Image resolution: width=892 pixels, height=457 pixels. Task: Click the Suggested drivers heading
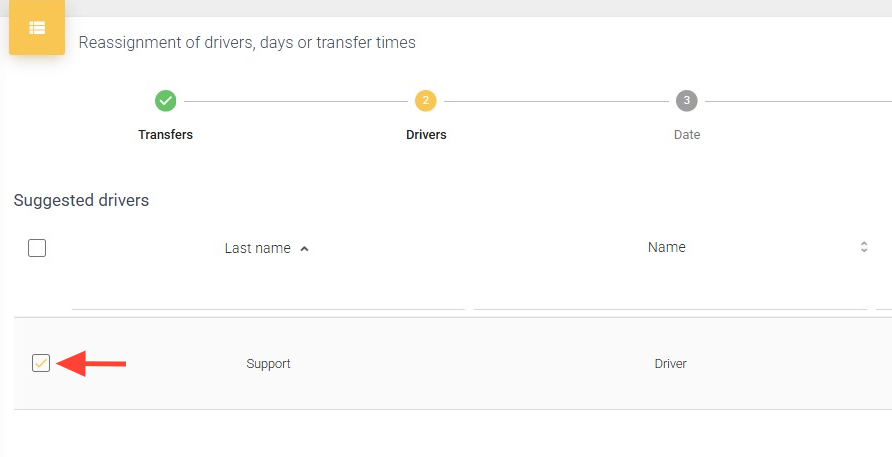81,200
